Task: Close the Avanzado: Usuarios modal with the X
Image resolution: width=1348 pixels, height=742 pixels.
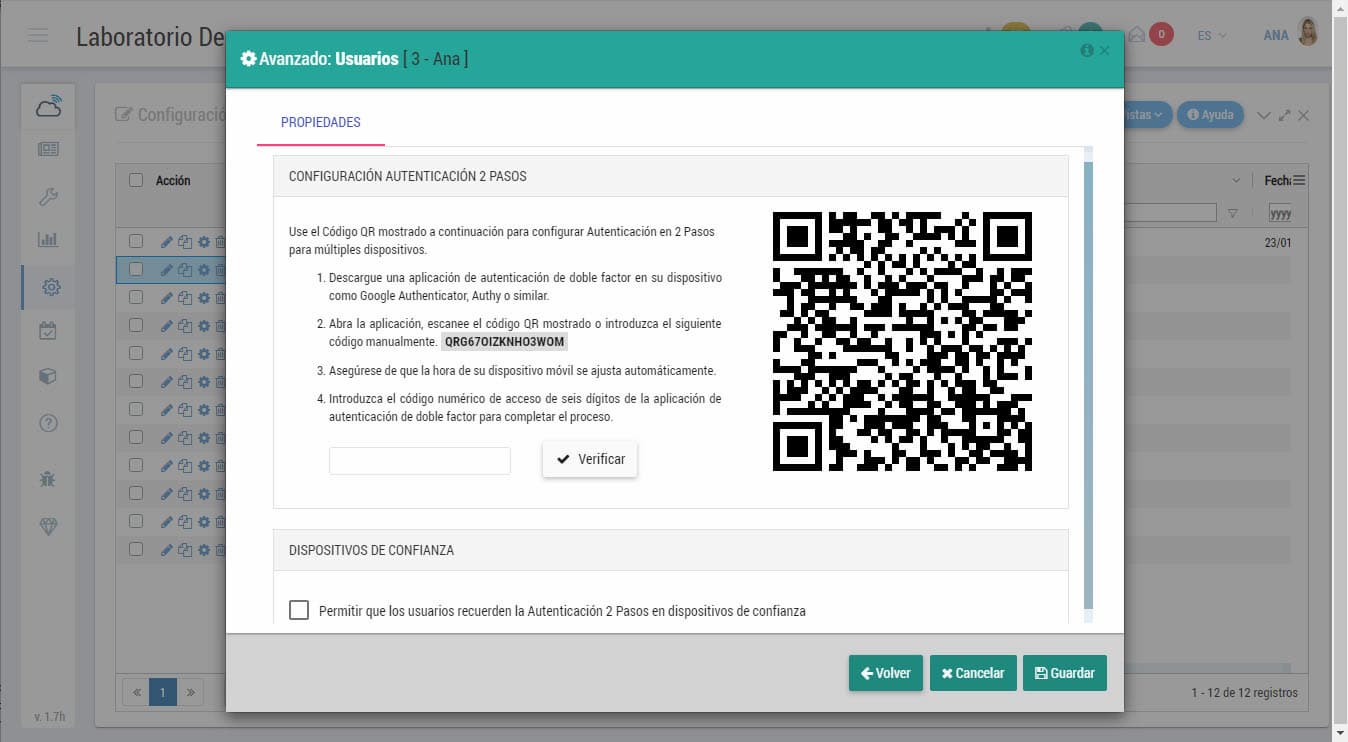Action: pos(1105,50)
